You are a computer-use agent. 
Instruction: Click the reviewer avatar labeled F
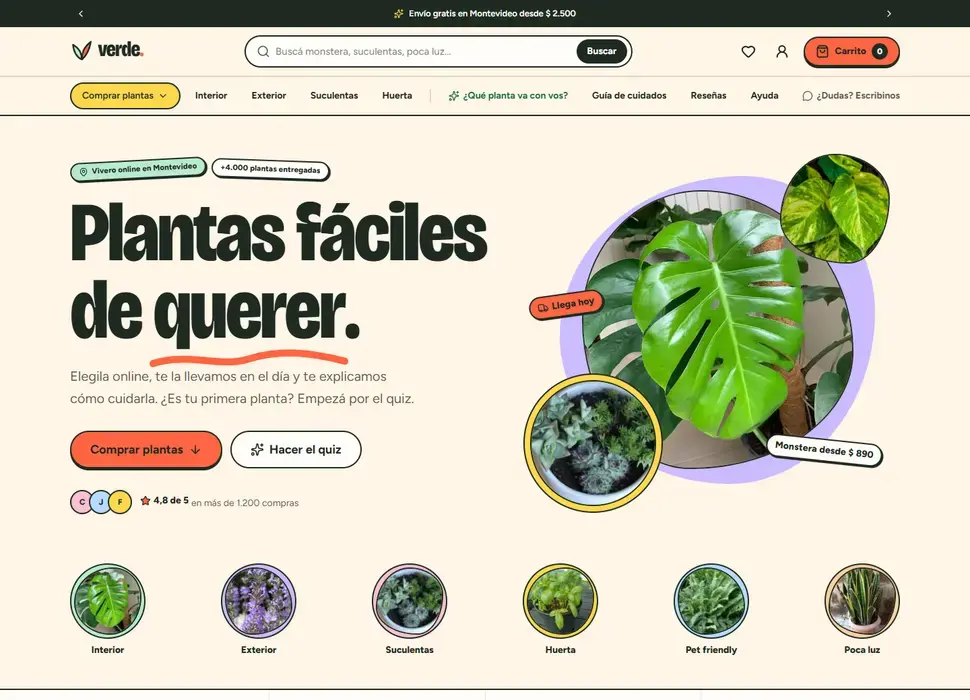[x=120, y=502]
